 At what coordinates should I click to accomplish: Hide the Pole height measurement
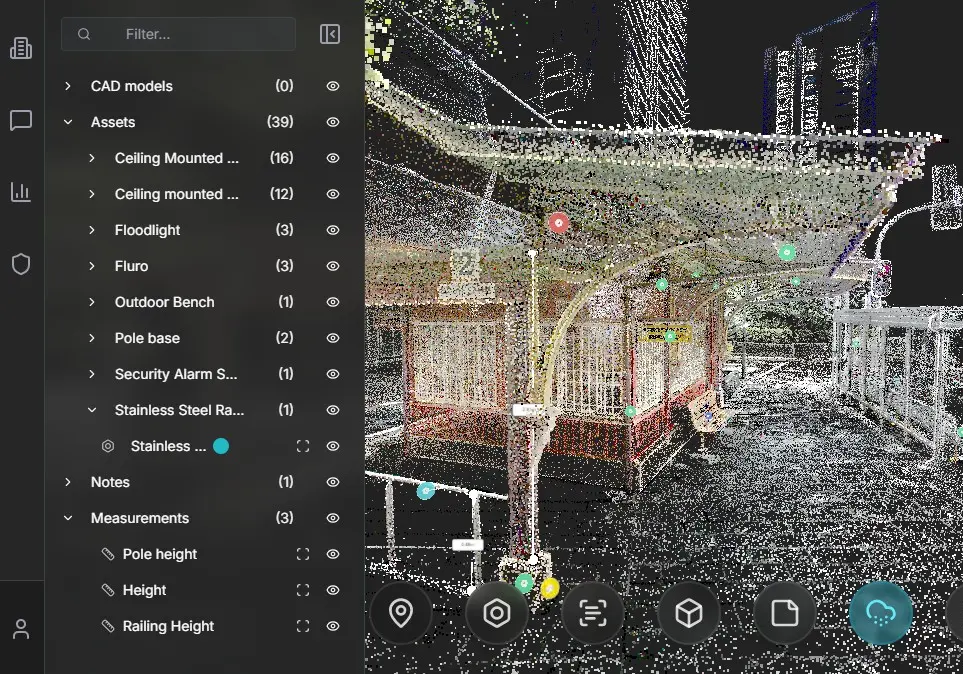click(333, 554)
